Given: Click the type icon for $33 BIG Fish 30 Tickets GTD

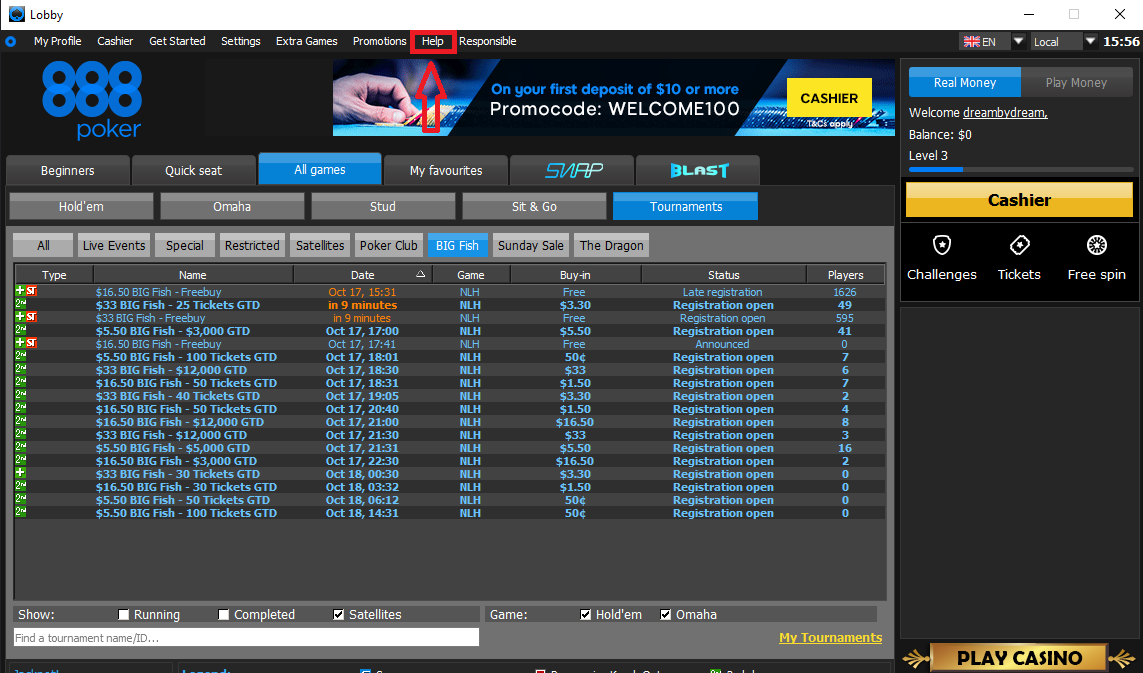Looking at the screenshot, I should pos(20,473).
